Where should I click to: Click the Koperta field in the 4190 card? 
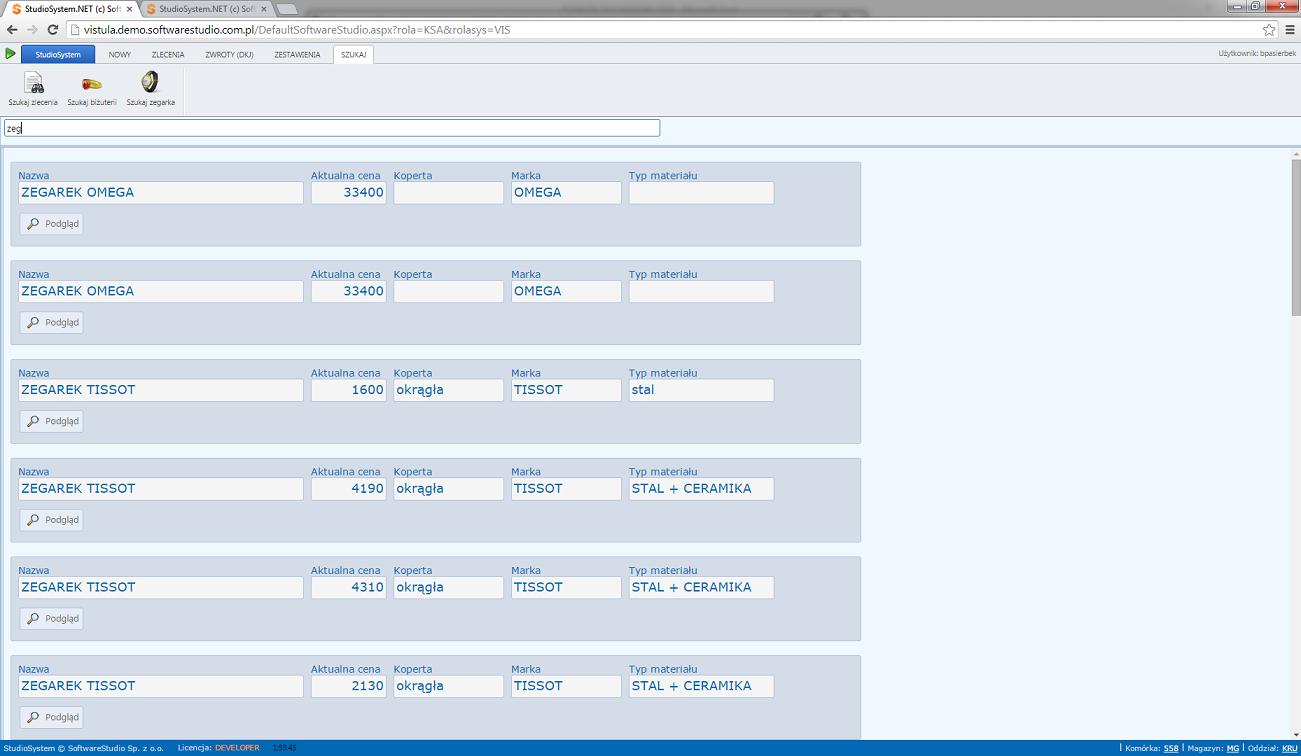click(x=448, y=489)
